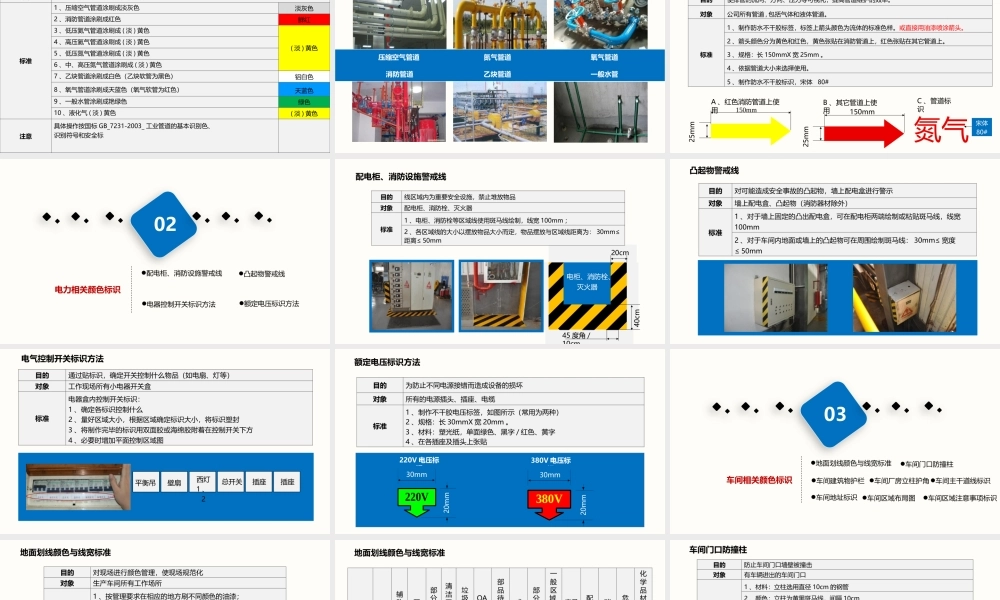The height and width of the screenshot is (600, 1000).
Task: Click the yellow-black hazard stripe diagram
Action: click(587, 296)
